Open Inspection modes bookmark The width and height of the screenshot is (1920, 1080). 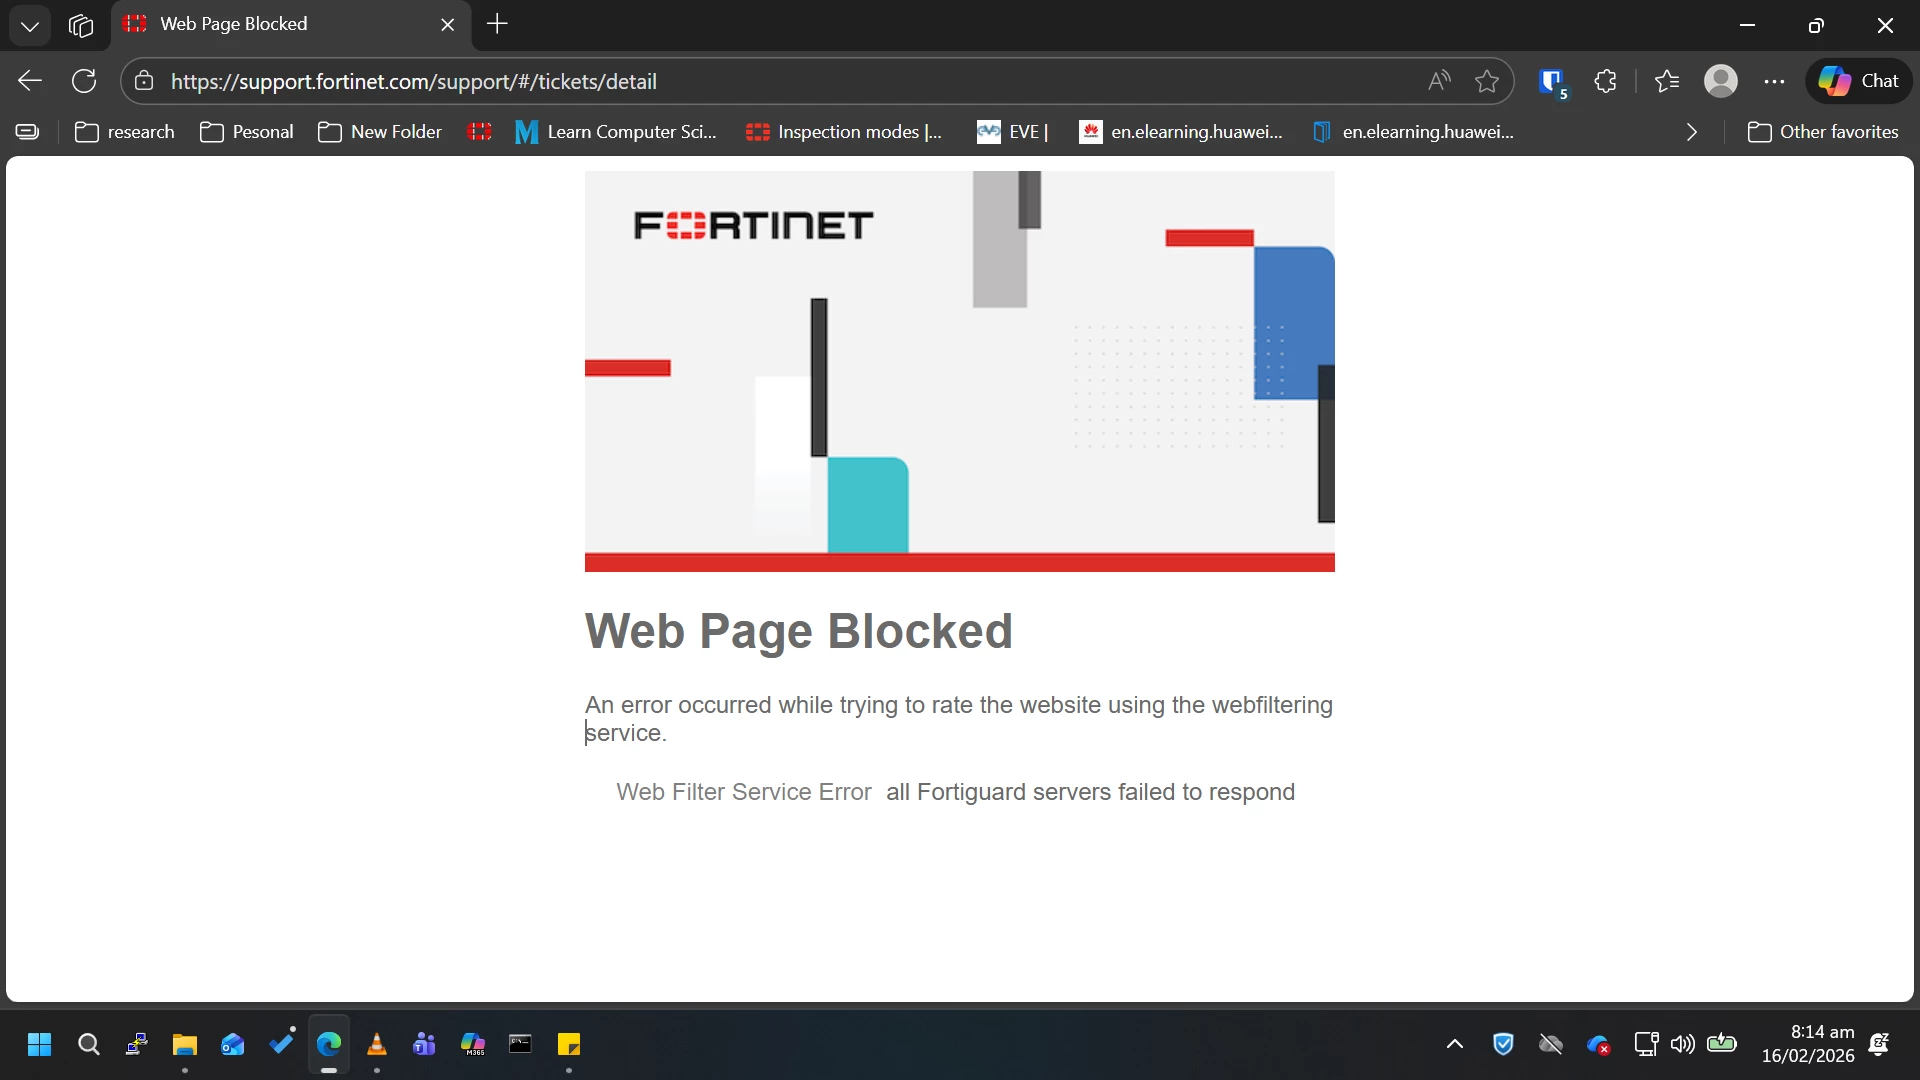[845, 132]
